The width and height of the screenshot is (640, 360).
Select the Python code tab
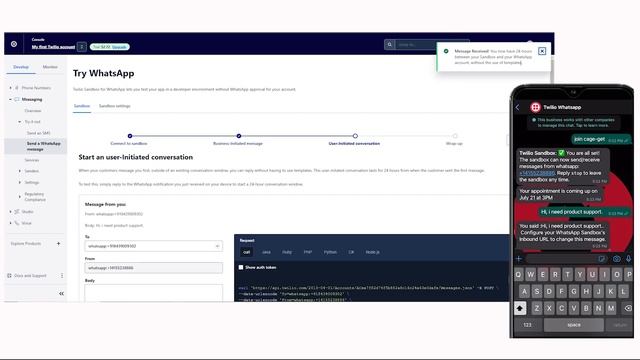click(330, 252)
